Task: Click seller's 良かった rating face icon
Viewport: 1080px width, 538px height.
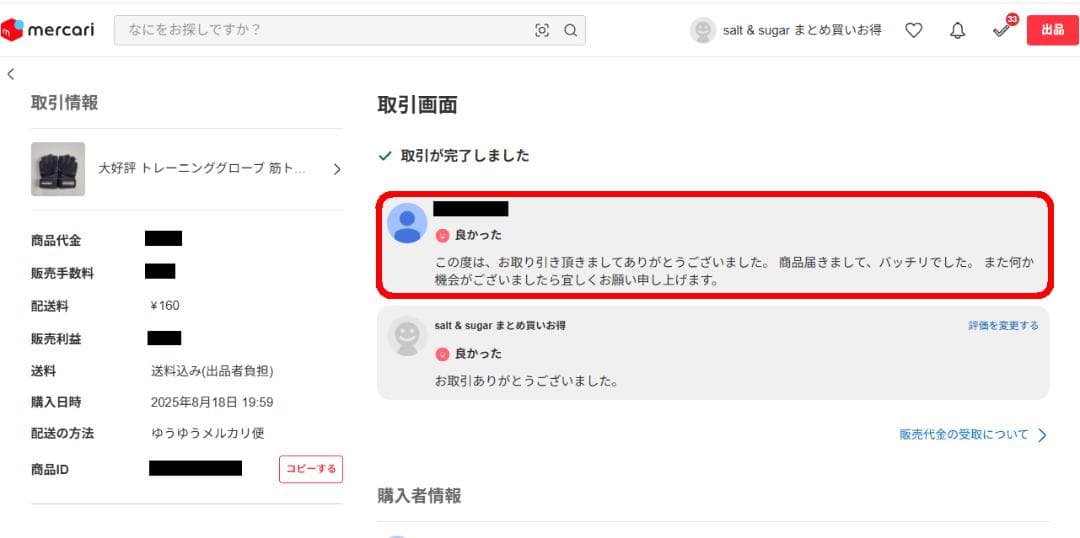Action: pos(442,354)
